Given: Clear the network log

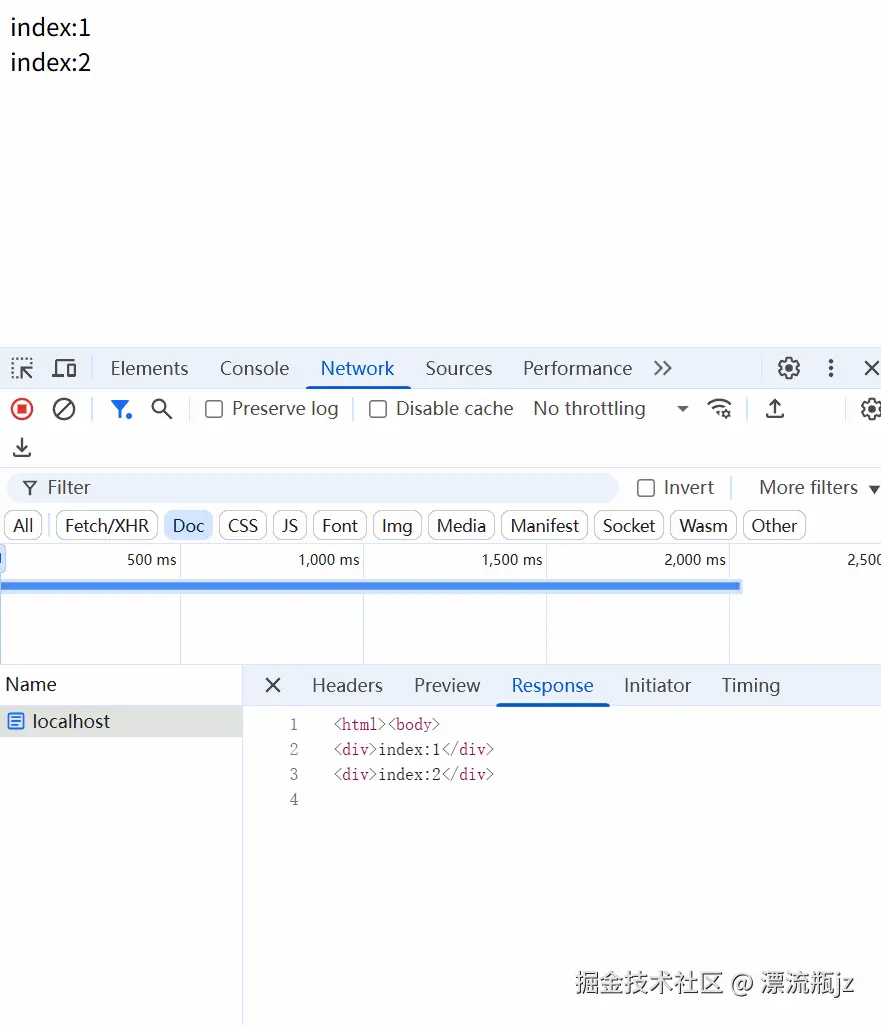Looking at the screenshot, I should pos(64,409).
